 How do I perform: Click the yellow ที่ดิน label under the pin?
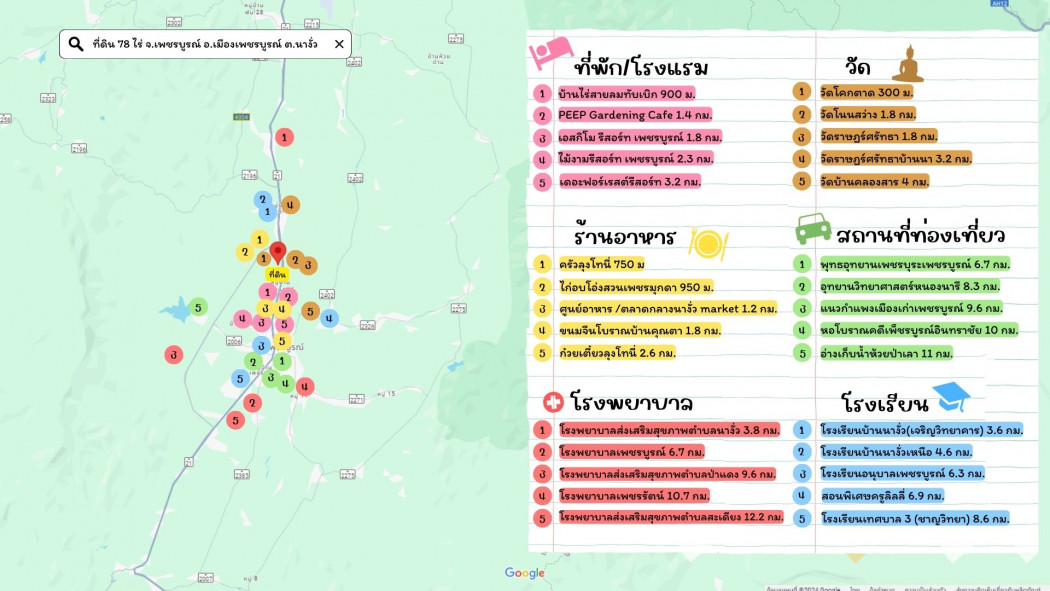[x=277, y=274]
